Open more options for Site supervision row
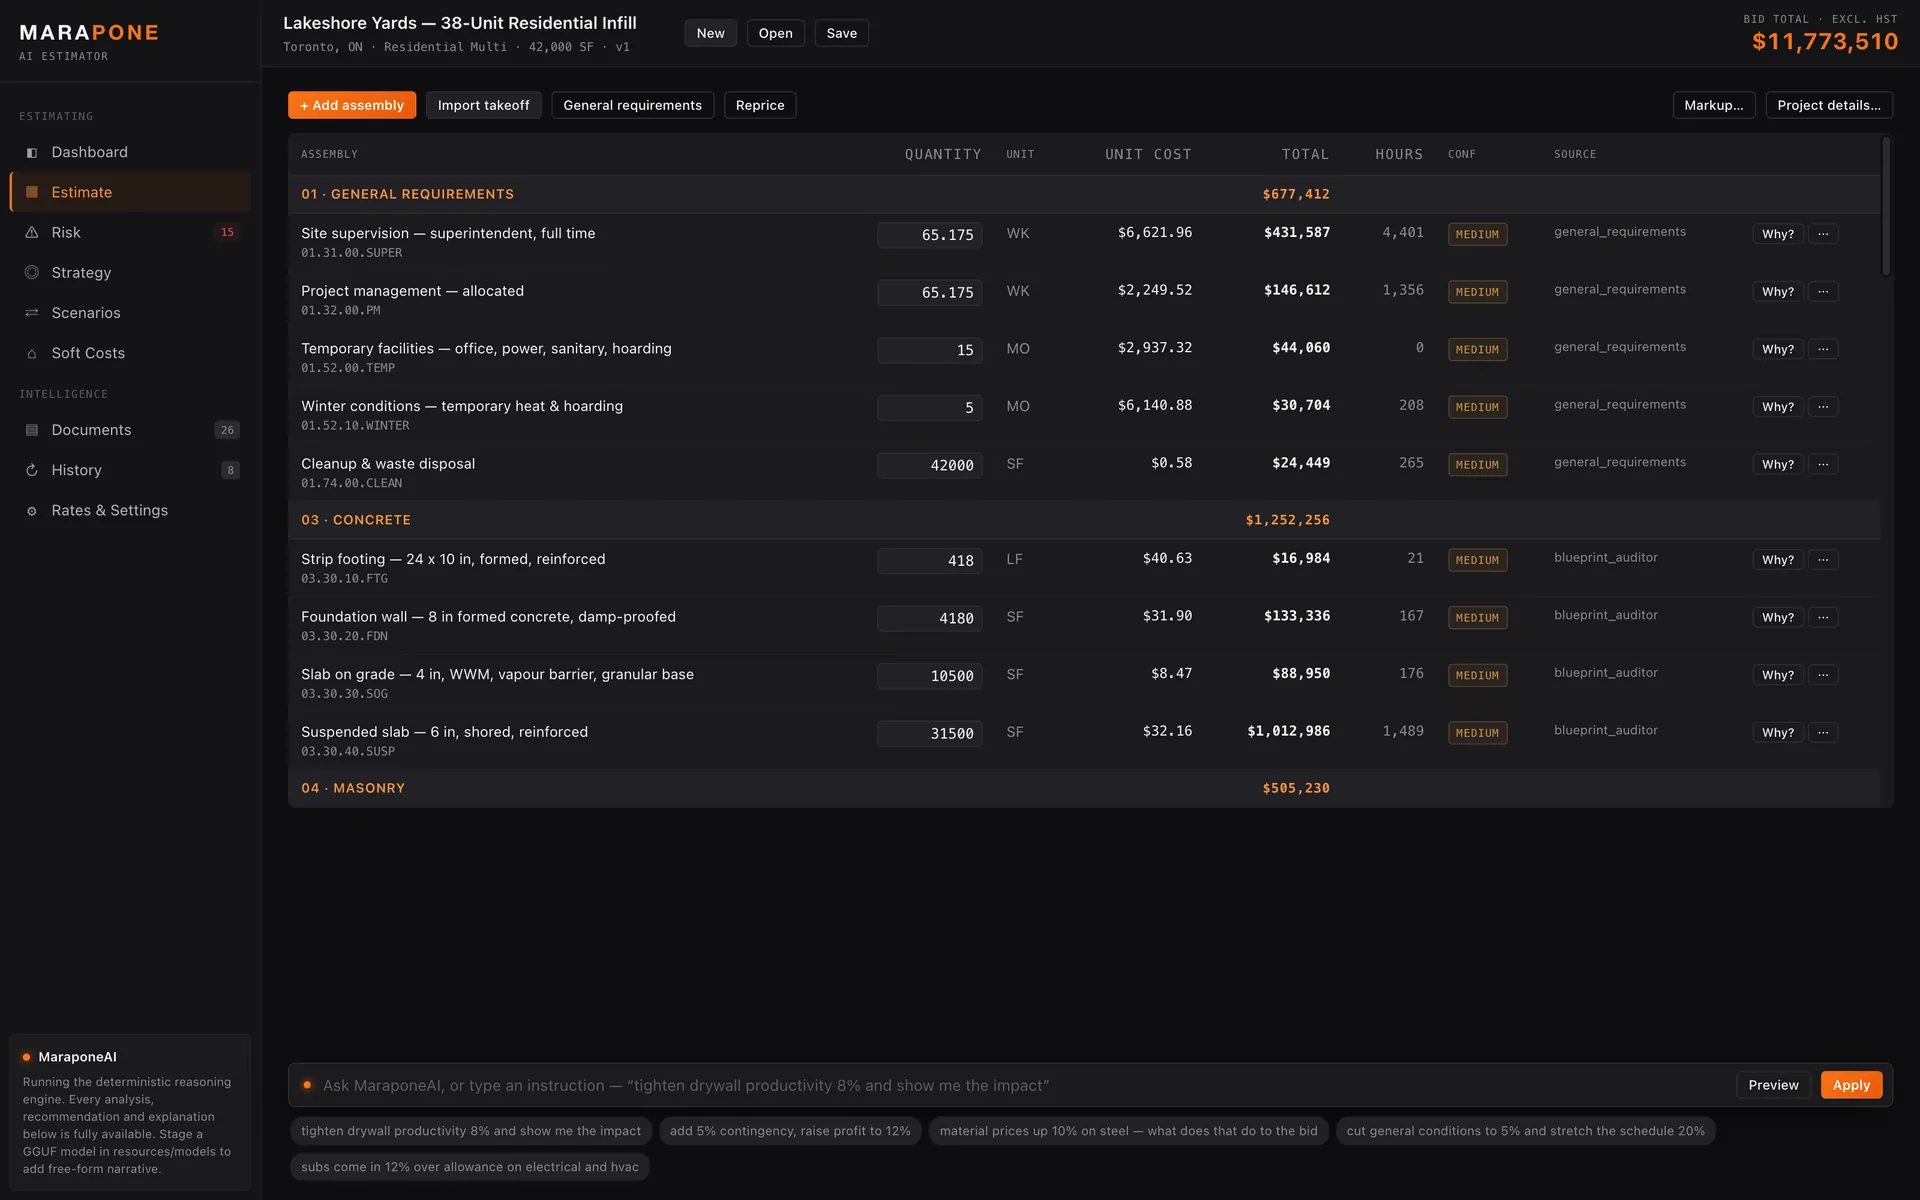The image size is (1920, 1200). (x=1823, y=234)
